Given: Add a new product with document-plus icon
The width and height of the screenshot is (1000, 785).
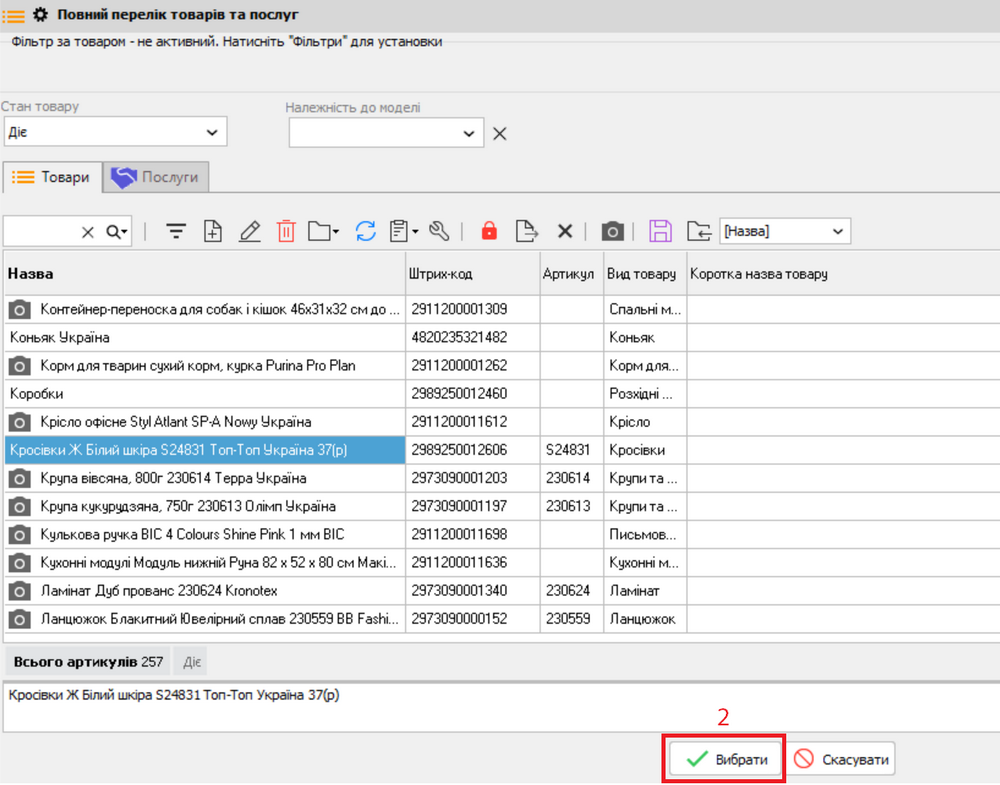Looking at the screenshot, I should point(213,232).
